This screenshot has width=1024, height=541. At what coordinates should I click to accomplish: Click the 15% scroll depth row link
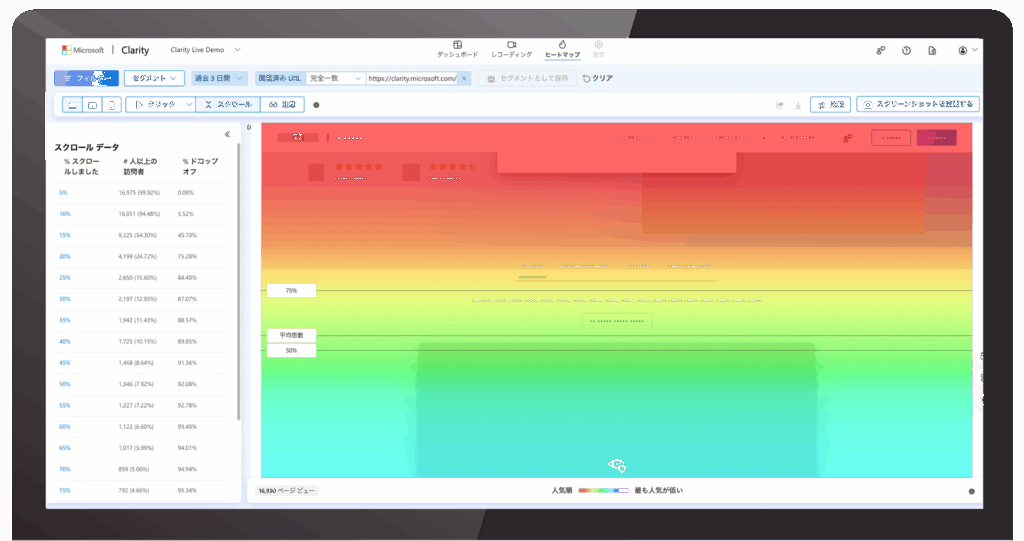65,235
